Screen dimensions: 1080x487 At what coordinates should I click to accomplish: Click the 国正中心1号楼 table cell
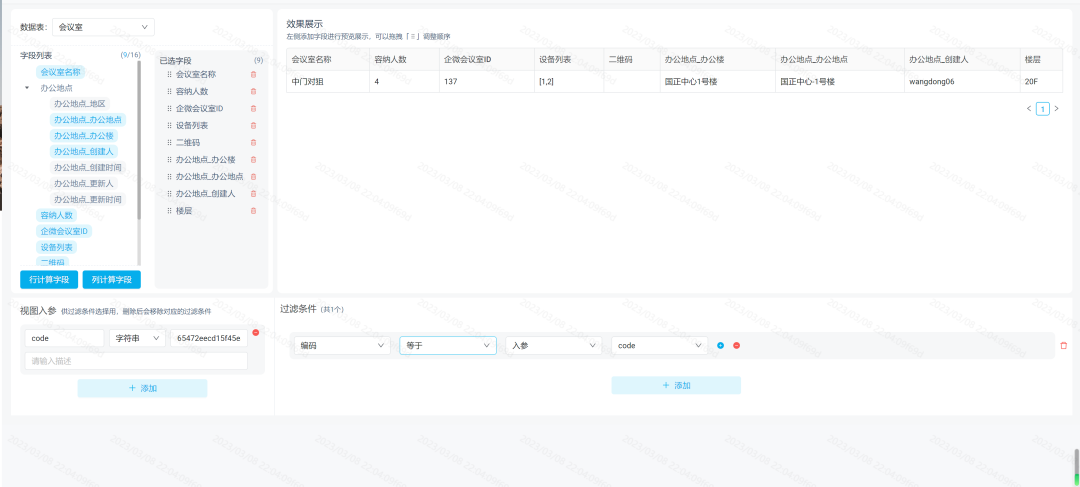[x=717, y=81]
